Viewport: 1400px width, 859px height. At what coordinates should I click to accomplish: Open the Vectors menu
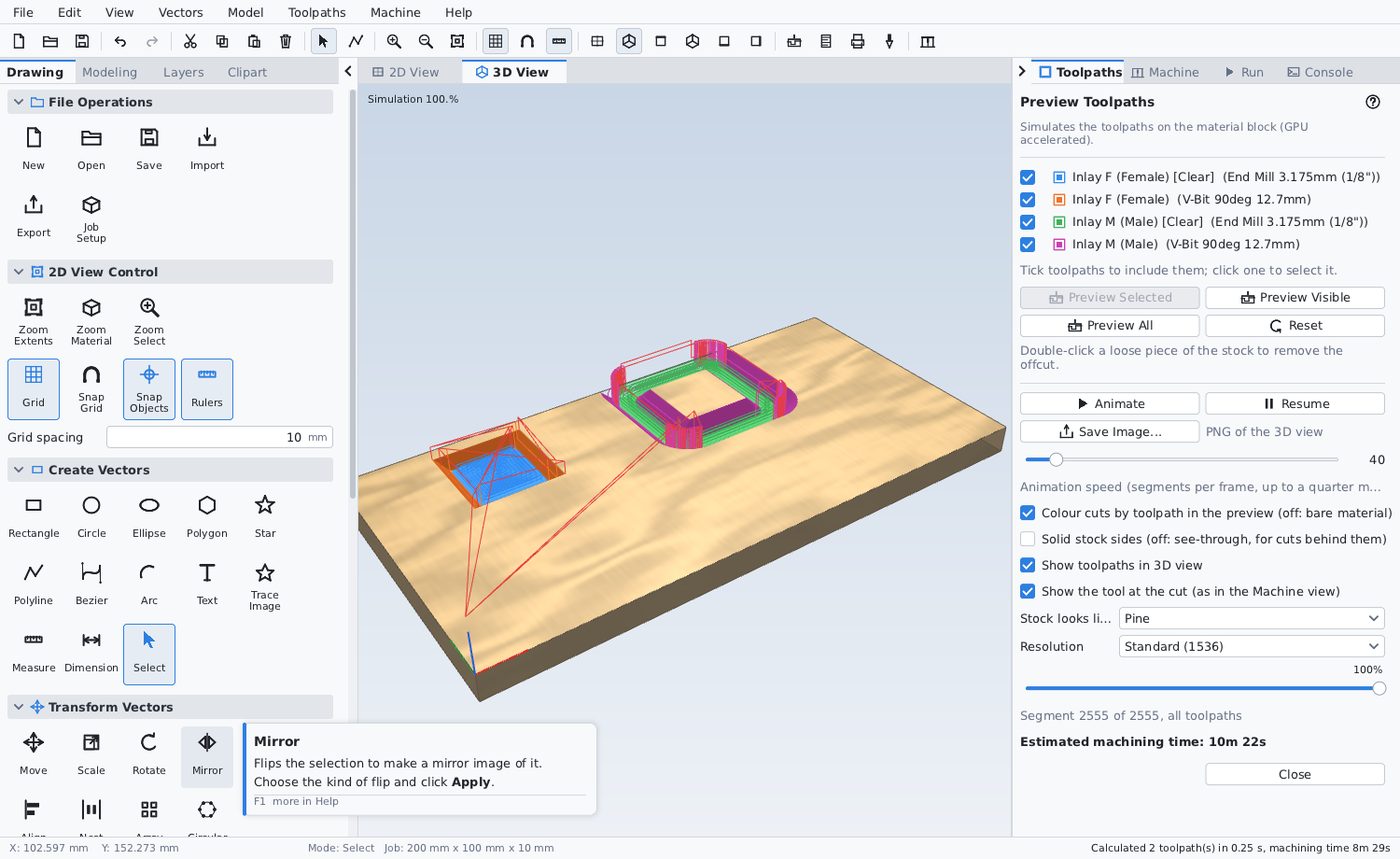pos(180,12)
